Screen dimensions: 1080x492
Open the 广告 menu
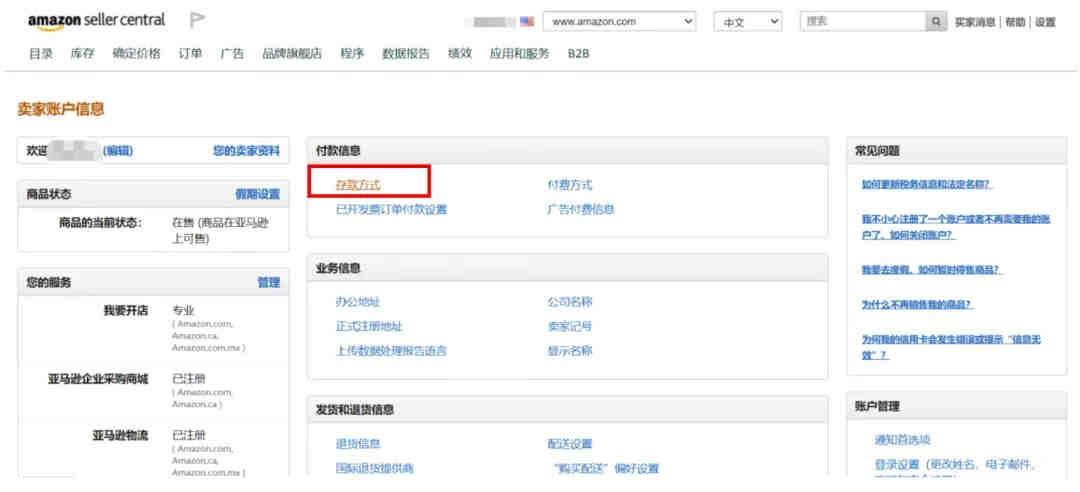[232, 54]
